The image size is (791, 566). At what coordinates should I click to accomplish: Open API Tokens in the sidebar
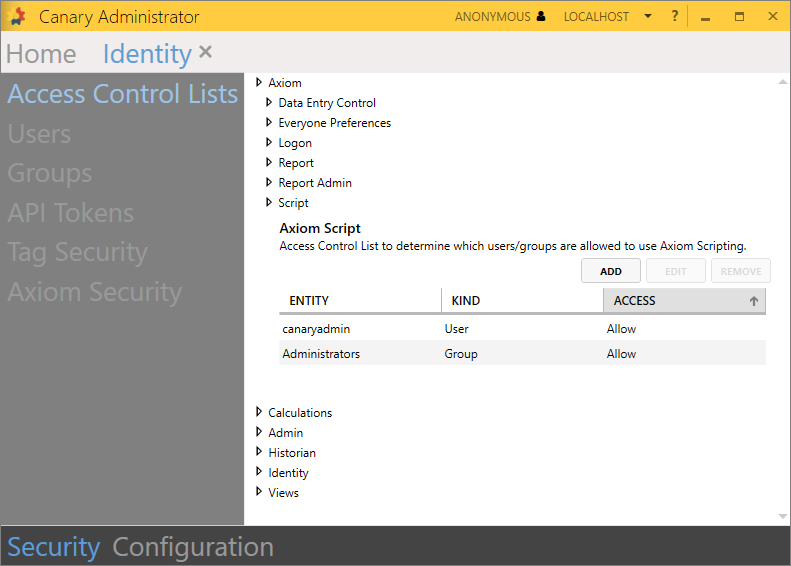pos(70,213)
